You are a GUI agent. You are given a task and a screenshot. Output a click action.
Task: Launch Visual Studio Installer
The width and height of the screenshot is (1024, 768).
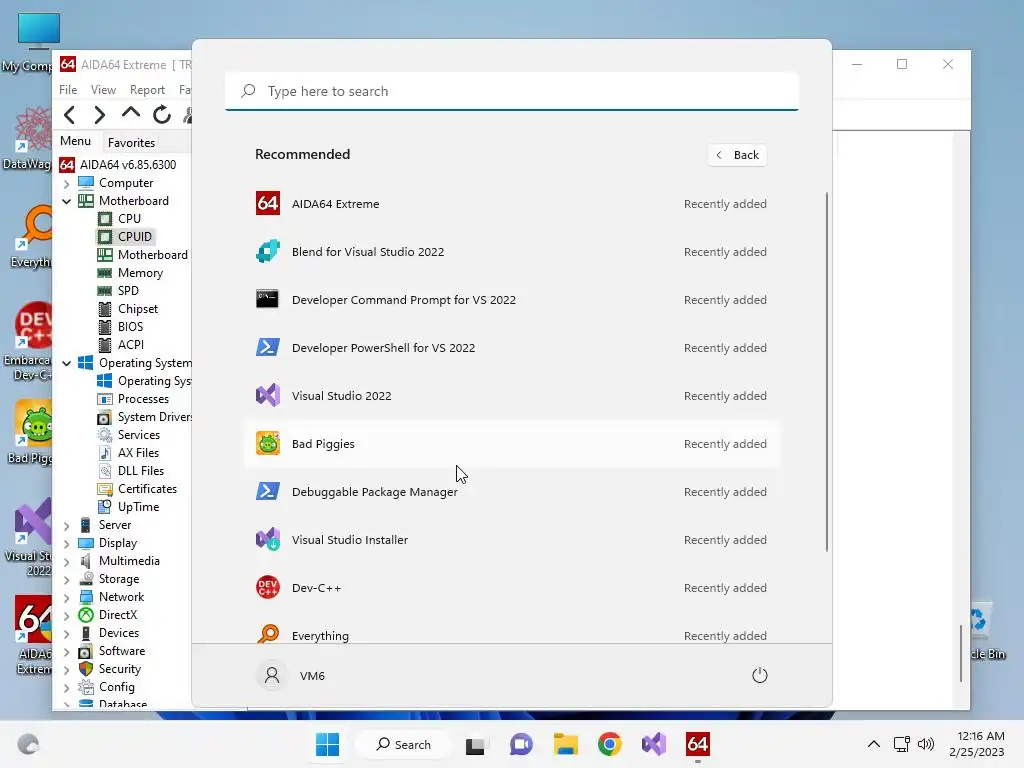pyautogui.click(x=512, y=539)
